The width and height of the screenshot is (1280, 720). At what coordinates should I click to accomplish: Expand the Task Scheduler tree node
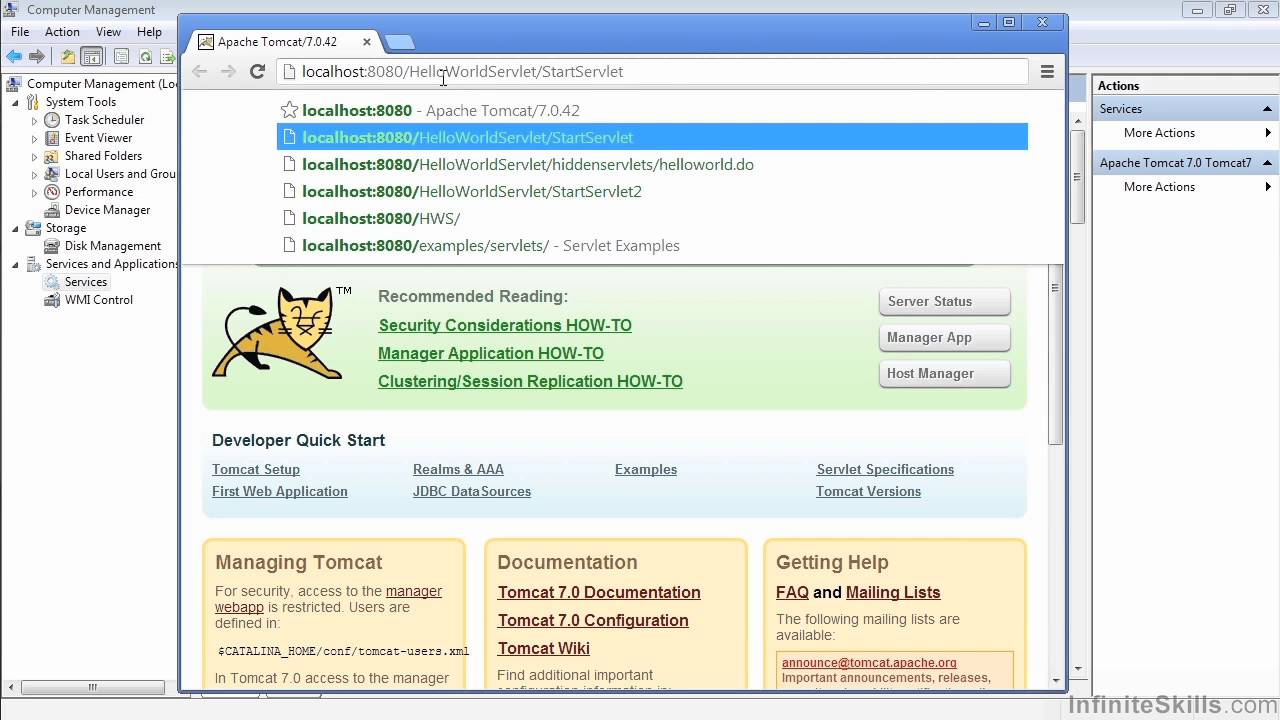pyautogui.click(x=34, y=120)
